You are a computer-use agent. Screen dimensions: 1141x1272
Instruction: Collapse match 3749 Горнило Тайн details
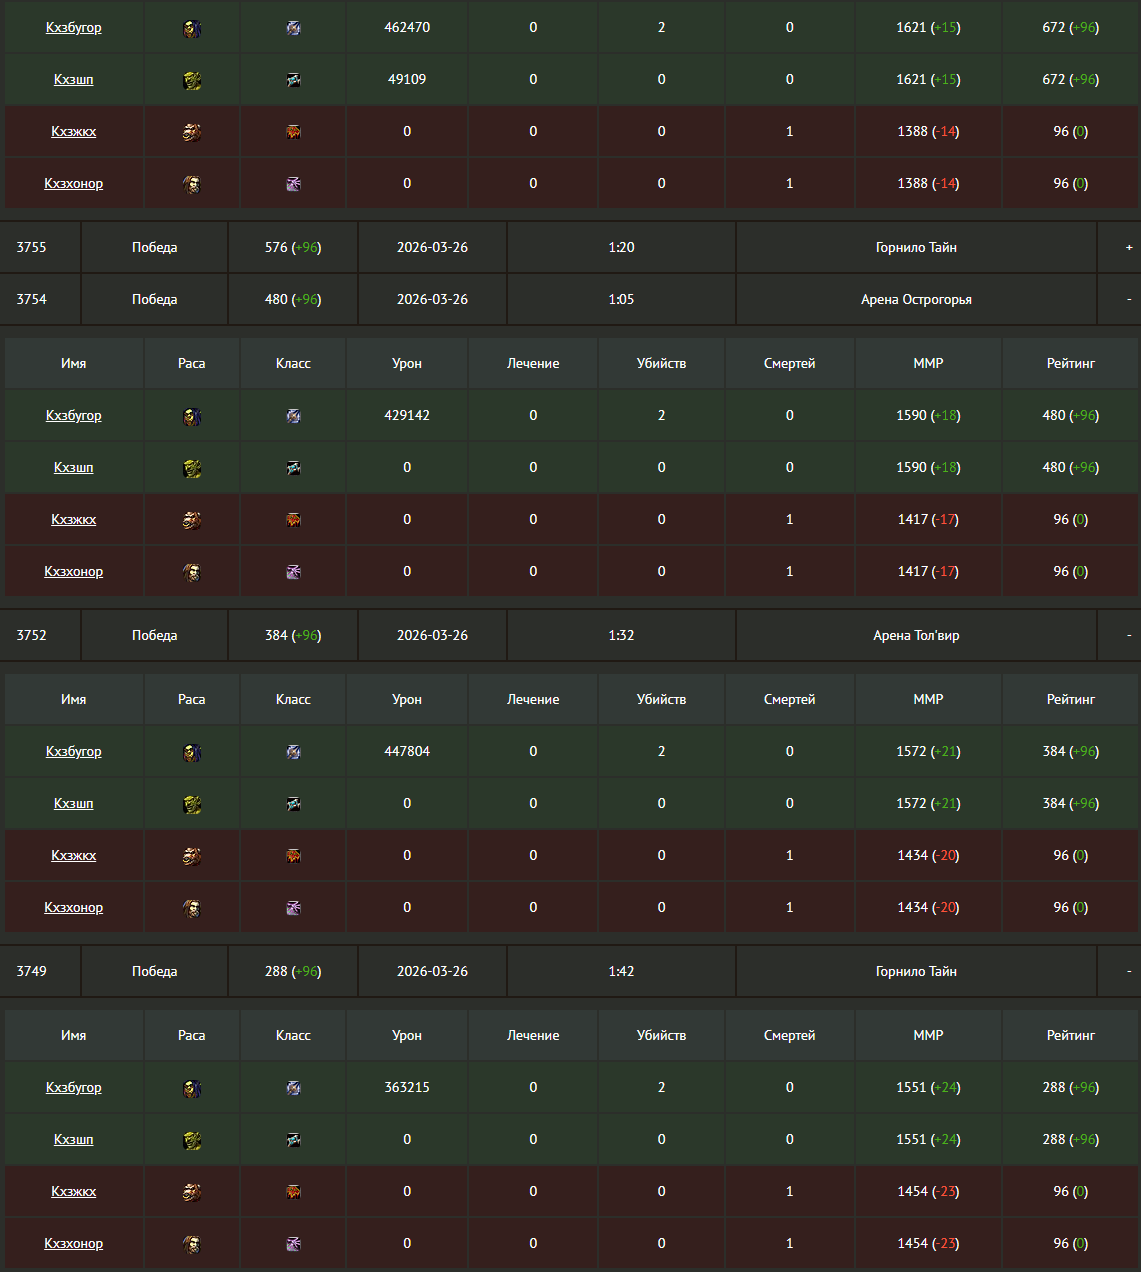1129,971
